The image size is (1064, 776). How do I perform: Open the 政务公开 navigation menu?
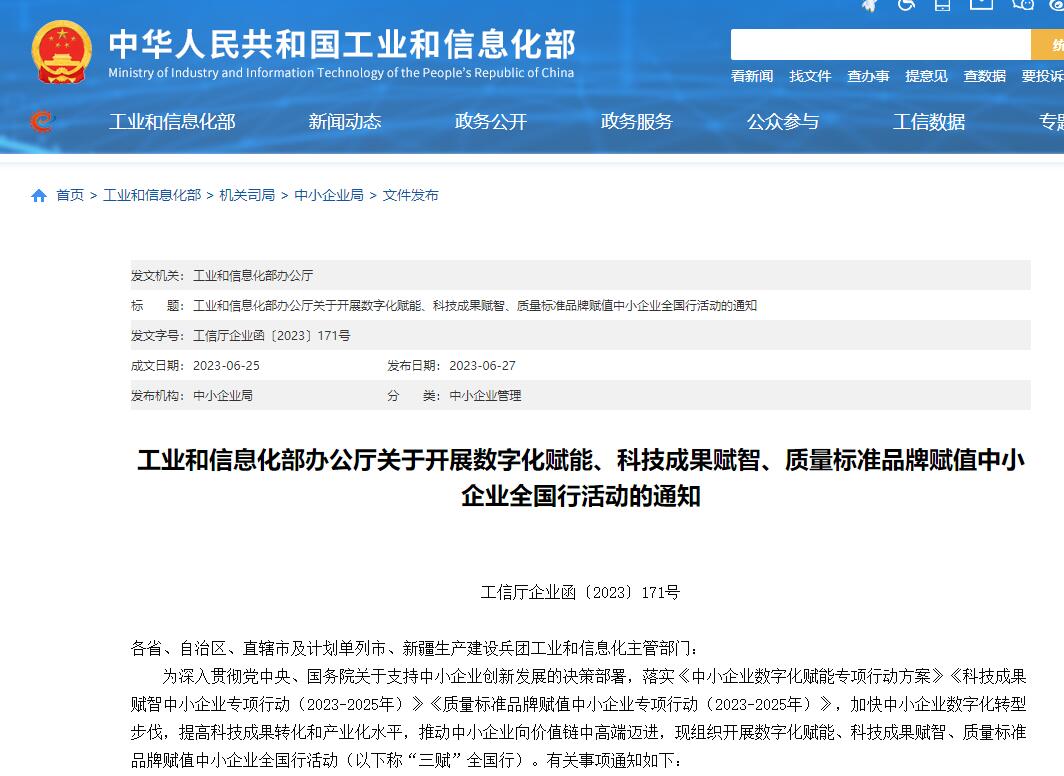491,122
